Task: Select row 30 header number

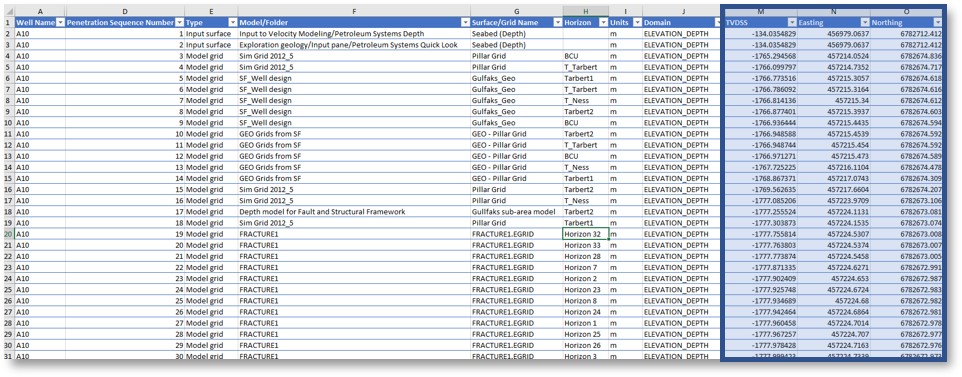Action: pyautogui.click(x=9, y=345)
